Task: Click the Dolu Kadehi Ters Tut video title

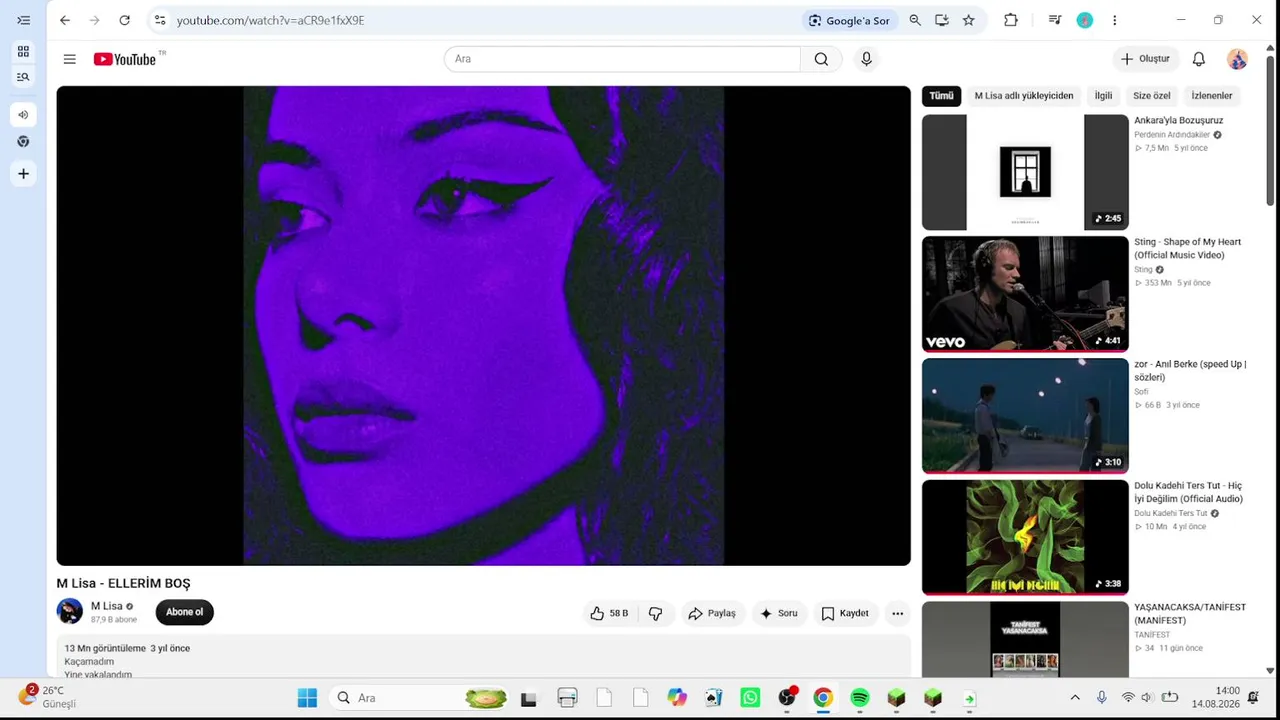Action: click(1188, 492)
